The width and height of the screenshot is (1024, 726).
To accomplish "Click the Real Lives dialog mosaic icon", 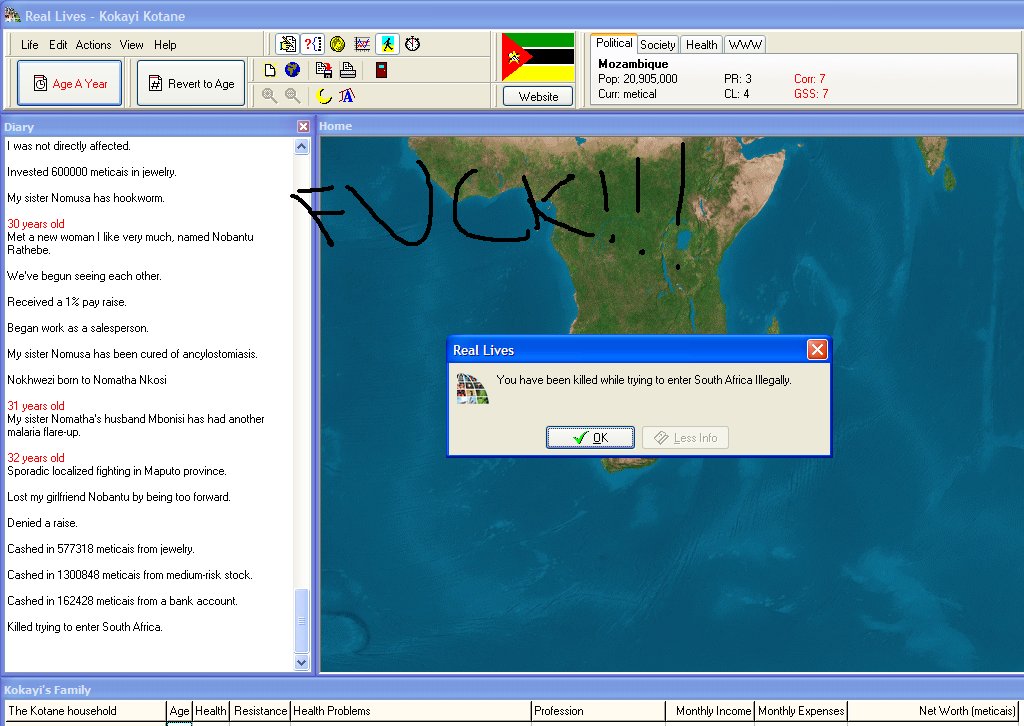I will [472, 388].
